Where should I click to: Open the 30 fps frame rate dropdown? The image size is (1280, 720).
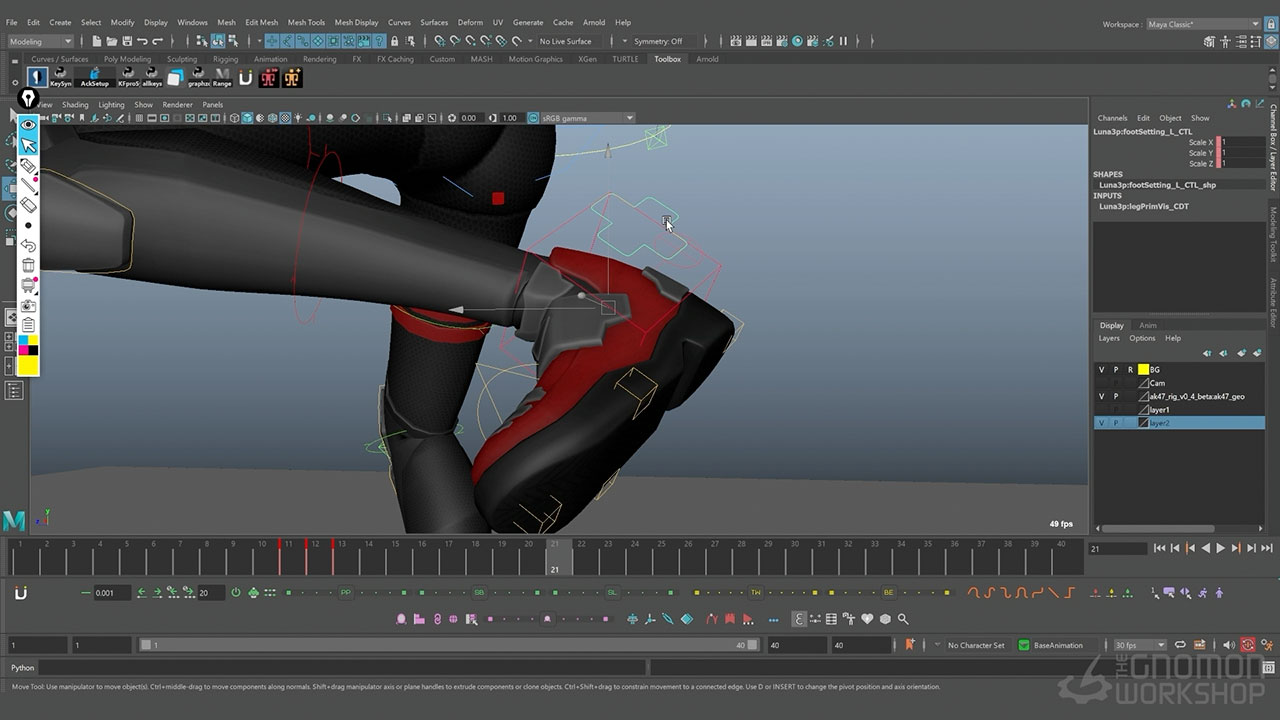coord(1140,645)
